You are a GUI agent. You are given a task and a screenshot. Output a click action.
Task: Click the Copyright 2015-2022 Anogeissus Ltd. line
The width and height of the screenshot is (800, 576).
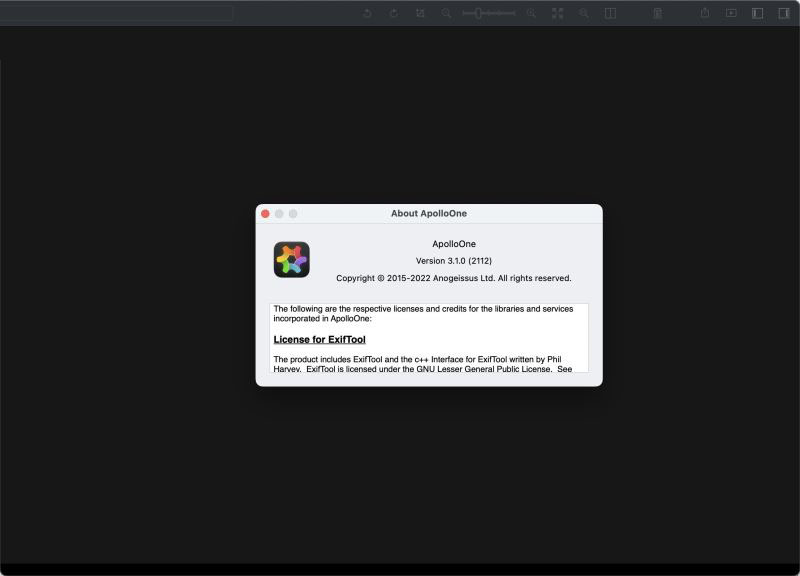454,278
